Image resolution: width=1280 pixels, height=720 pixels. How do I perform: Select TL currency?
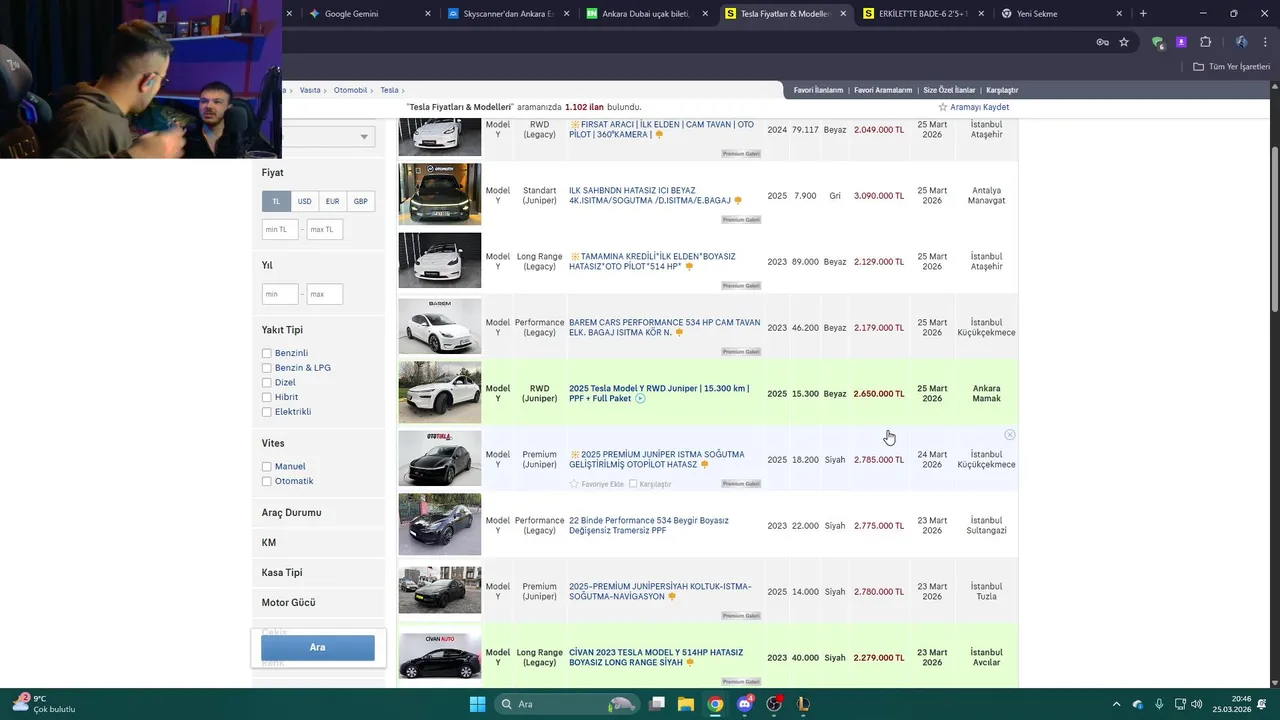(276, 201)
